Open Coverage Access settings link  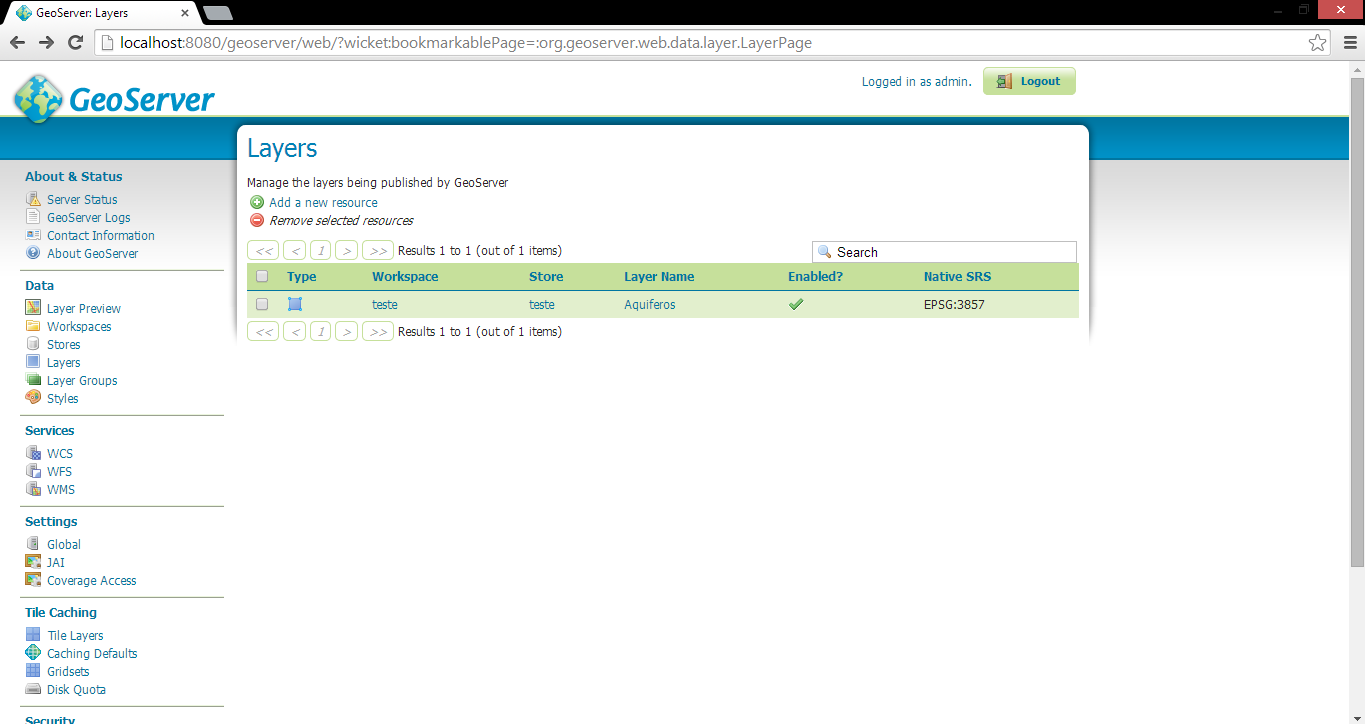(x=92, y=581)
